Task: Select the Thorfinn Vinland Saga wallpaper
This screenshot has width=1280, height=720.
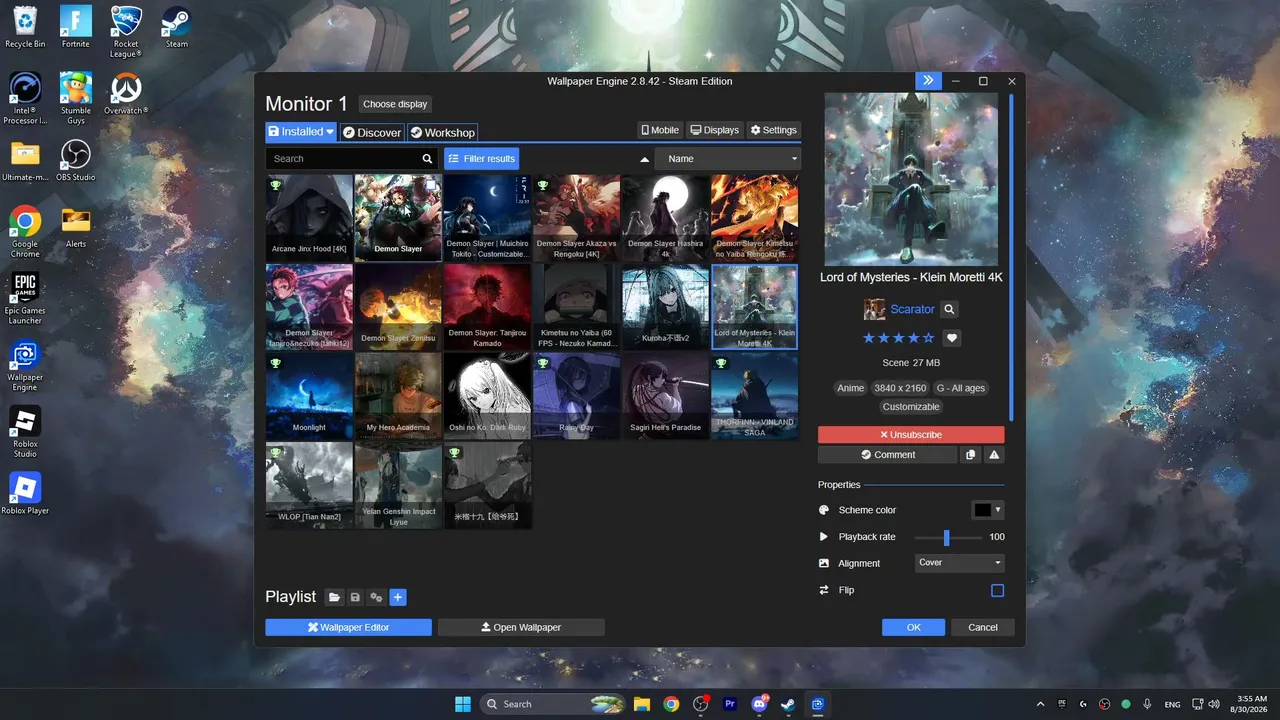Action: [x=754, y=396]
